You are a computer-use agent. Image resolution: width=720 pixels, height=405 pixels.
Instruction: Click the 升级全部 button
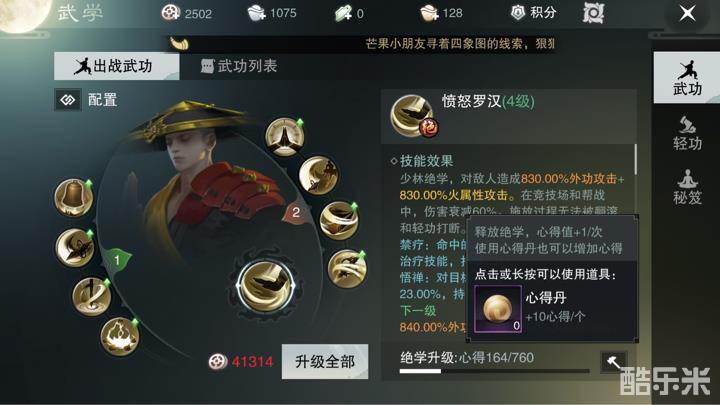point(325,362)
